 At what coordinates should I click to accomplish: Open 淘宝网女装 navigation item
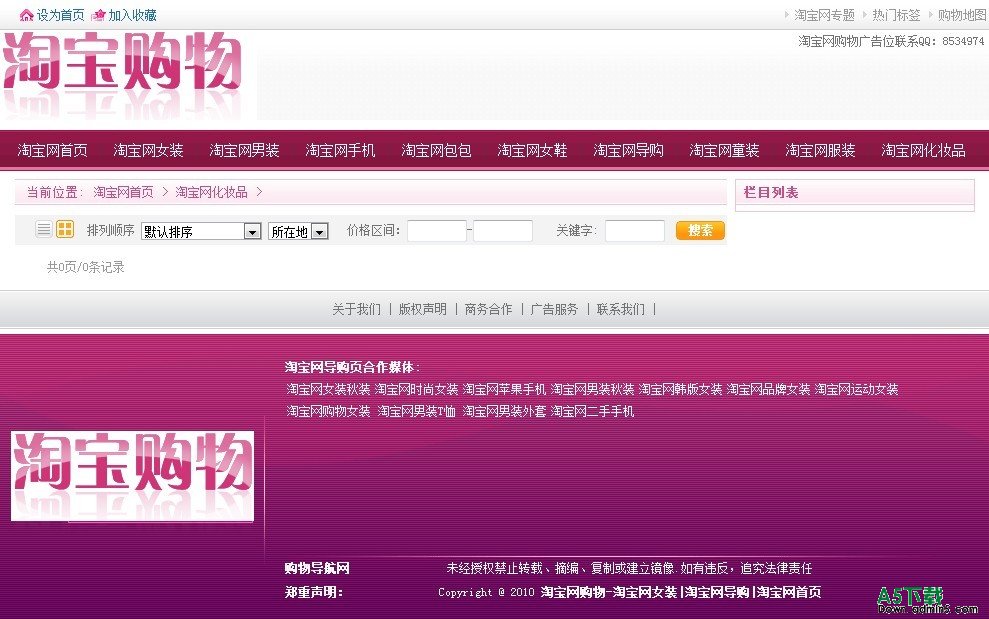coord(148,150)
